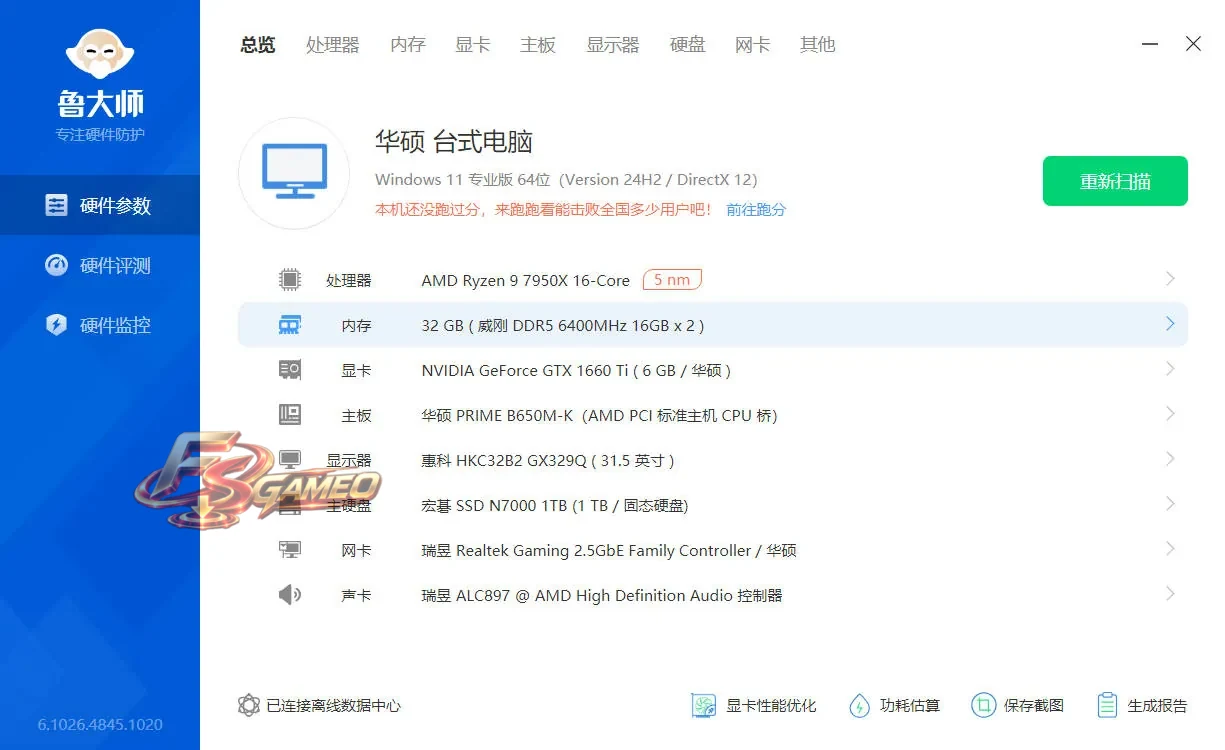Expand the 内存 row chevron

pos(1170,324)
